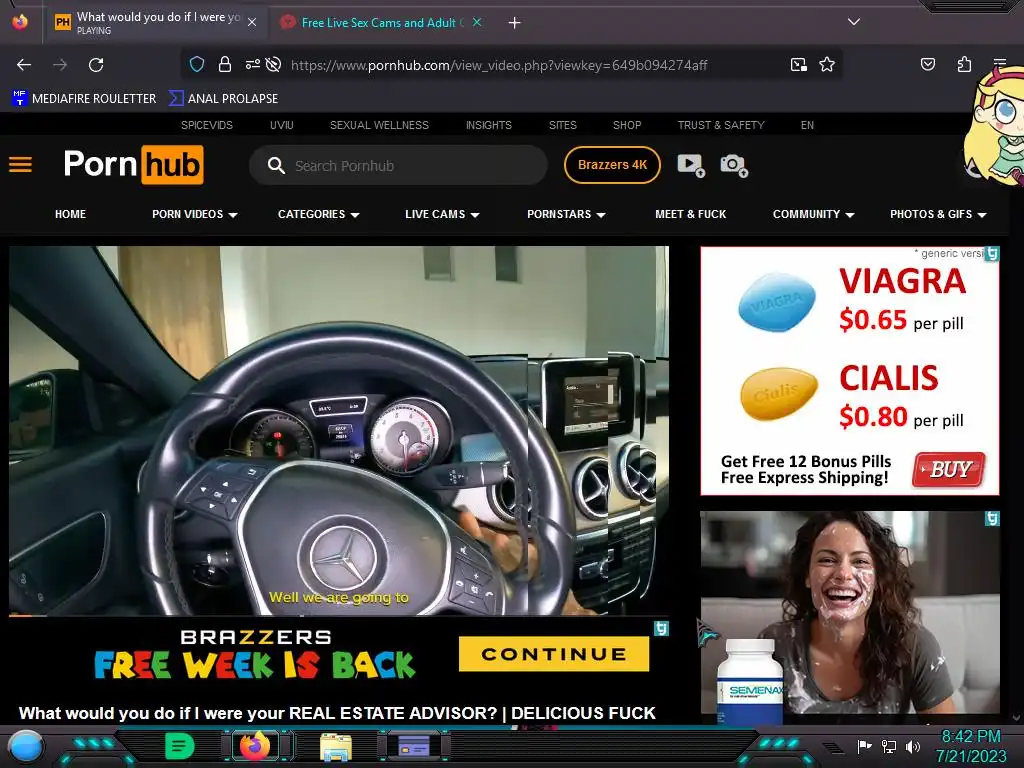Open the network tray icon
The image size is (1024, 768).
[889, 746]
